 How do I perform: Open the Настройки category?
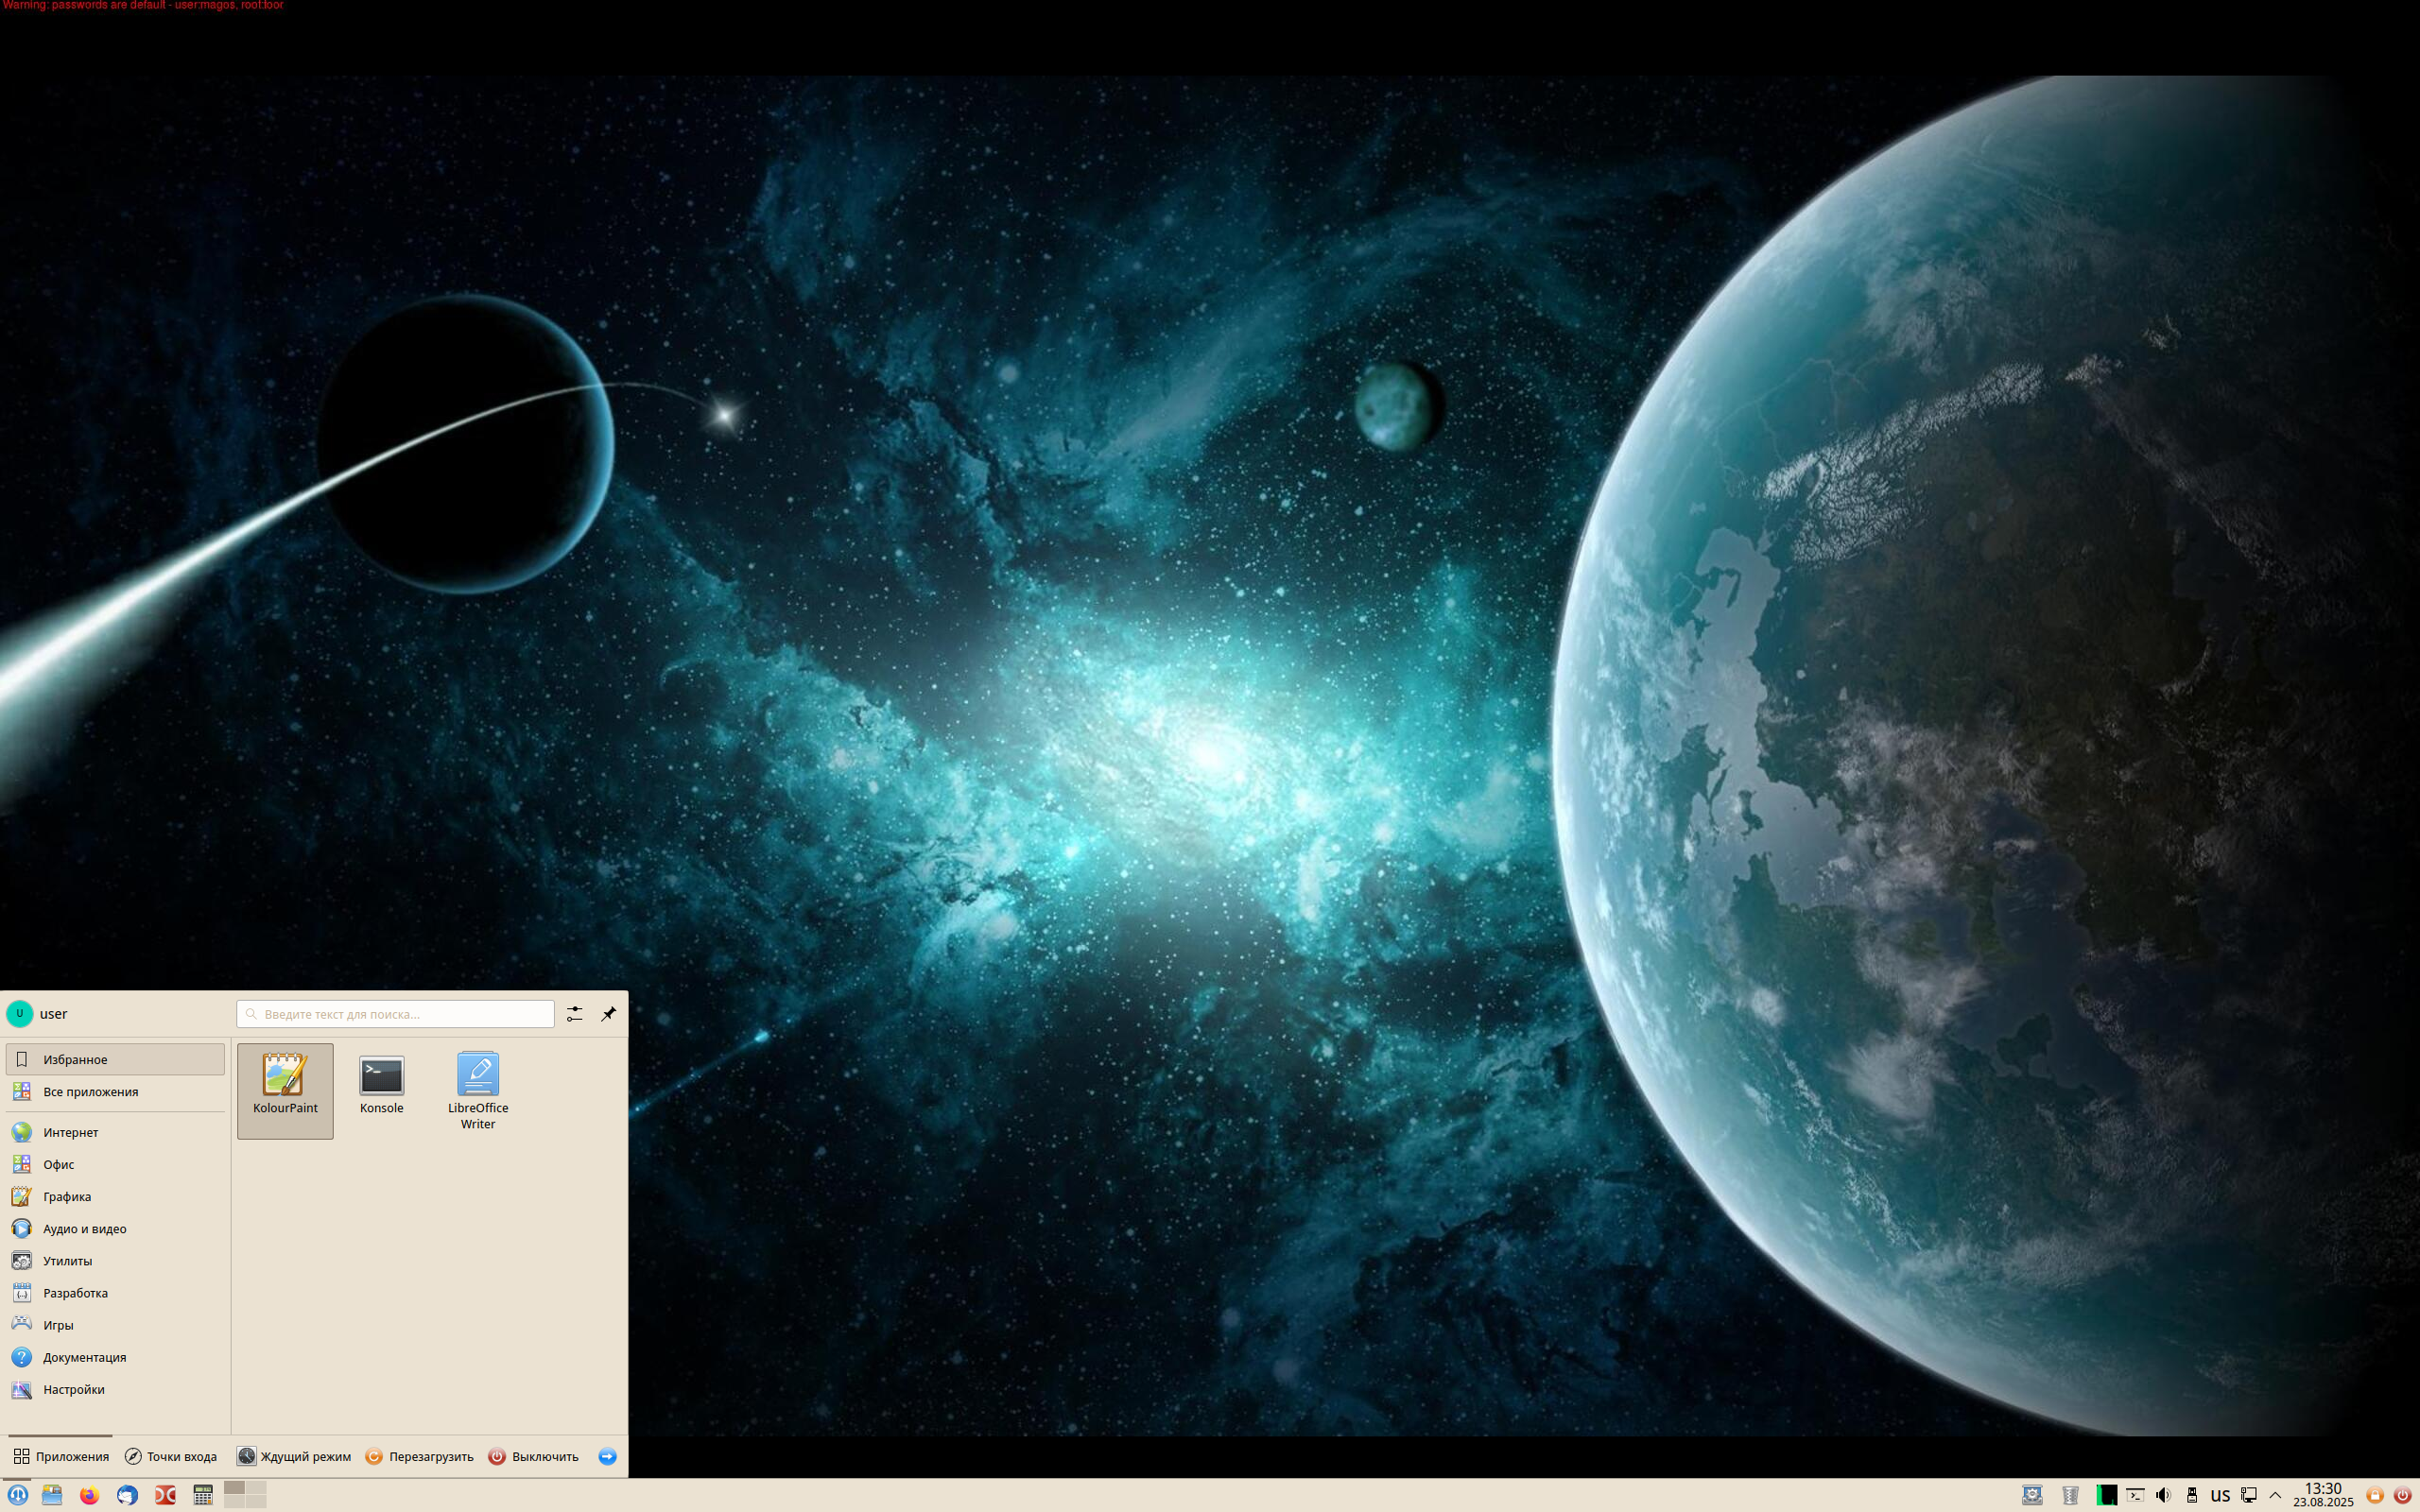tap(115, 1389)
